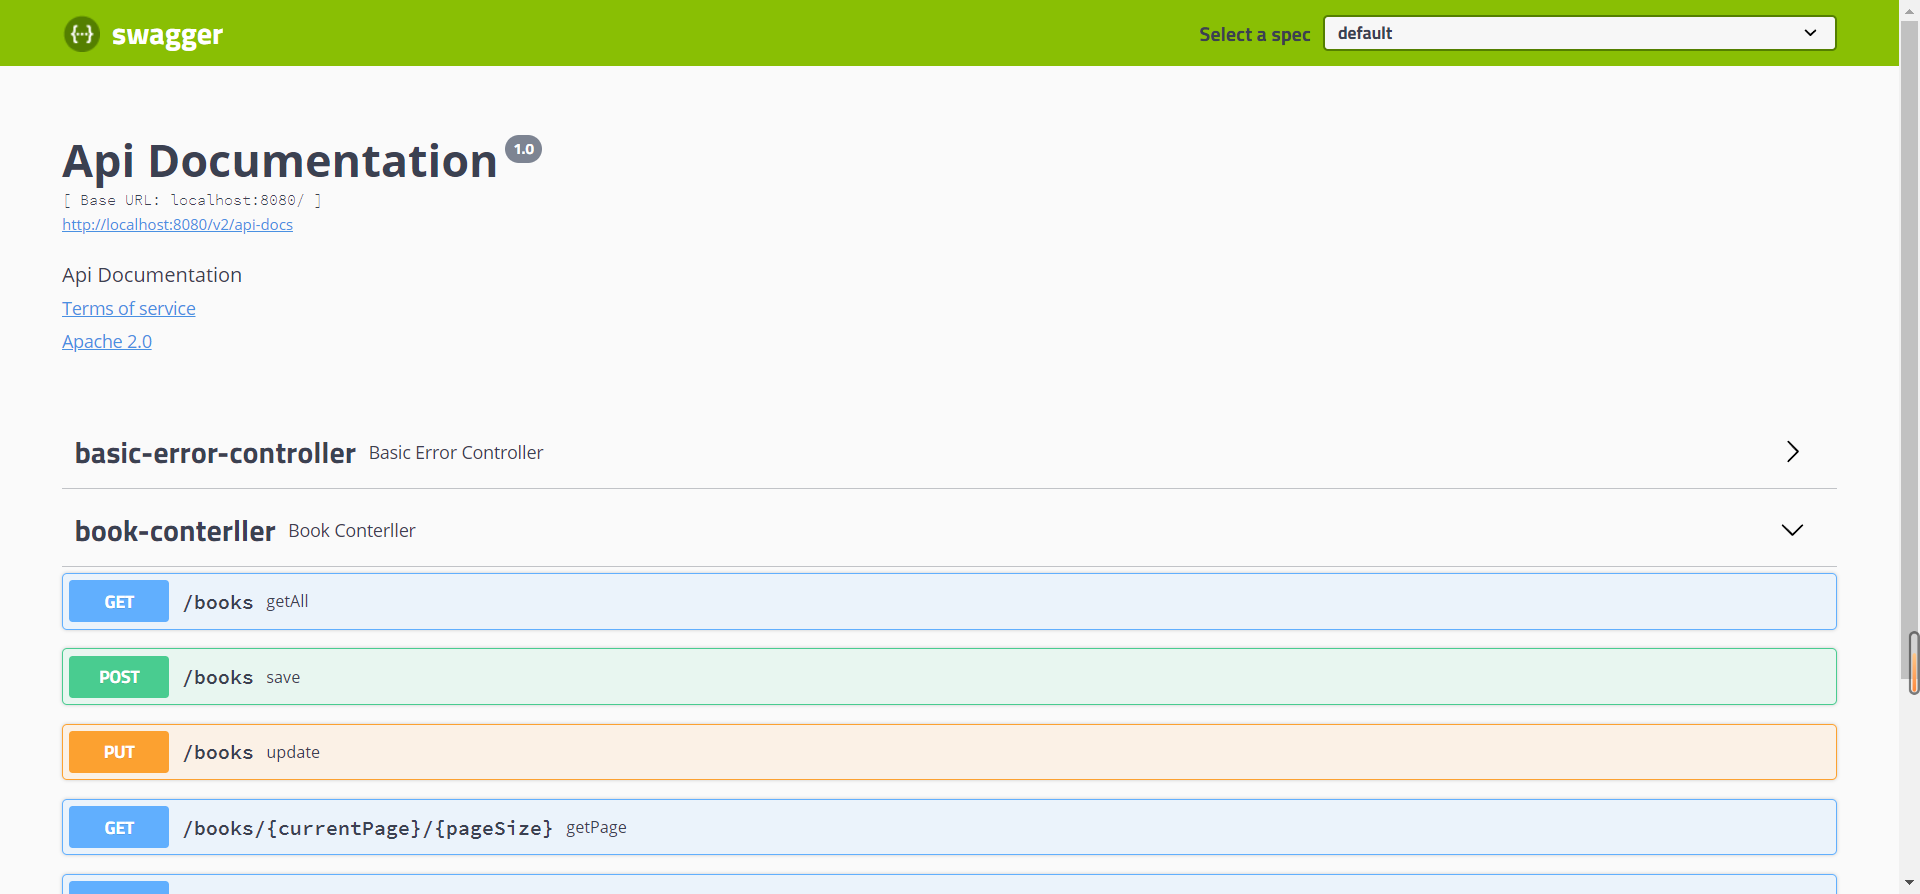Open the api-docs URL link
Viewport: 1920px width, 894px height.
177,225
